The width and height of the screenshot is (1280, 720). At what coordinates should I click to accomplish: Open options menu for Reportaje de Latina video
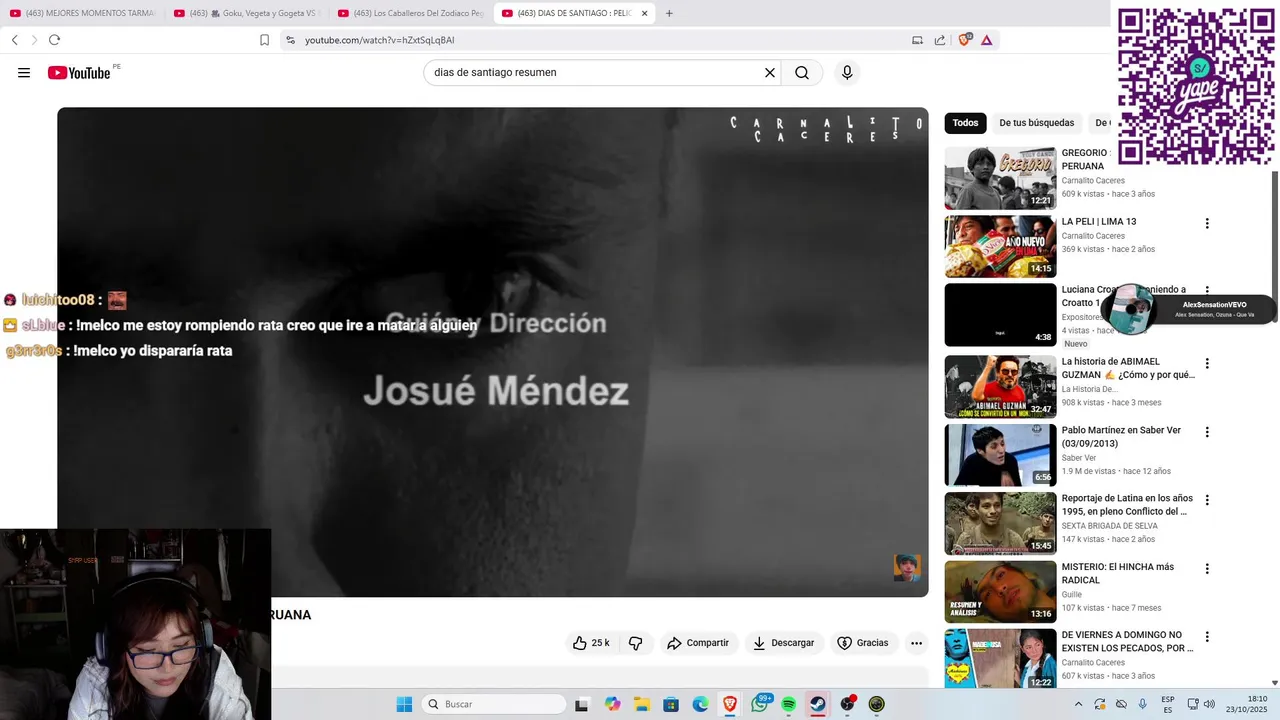click(x=1207, y=500)
